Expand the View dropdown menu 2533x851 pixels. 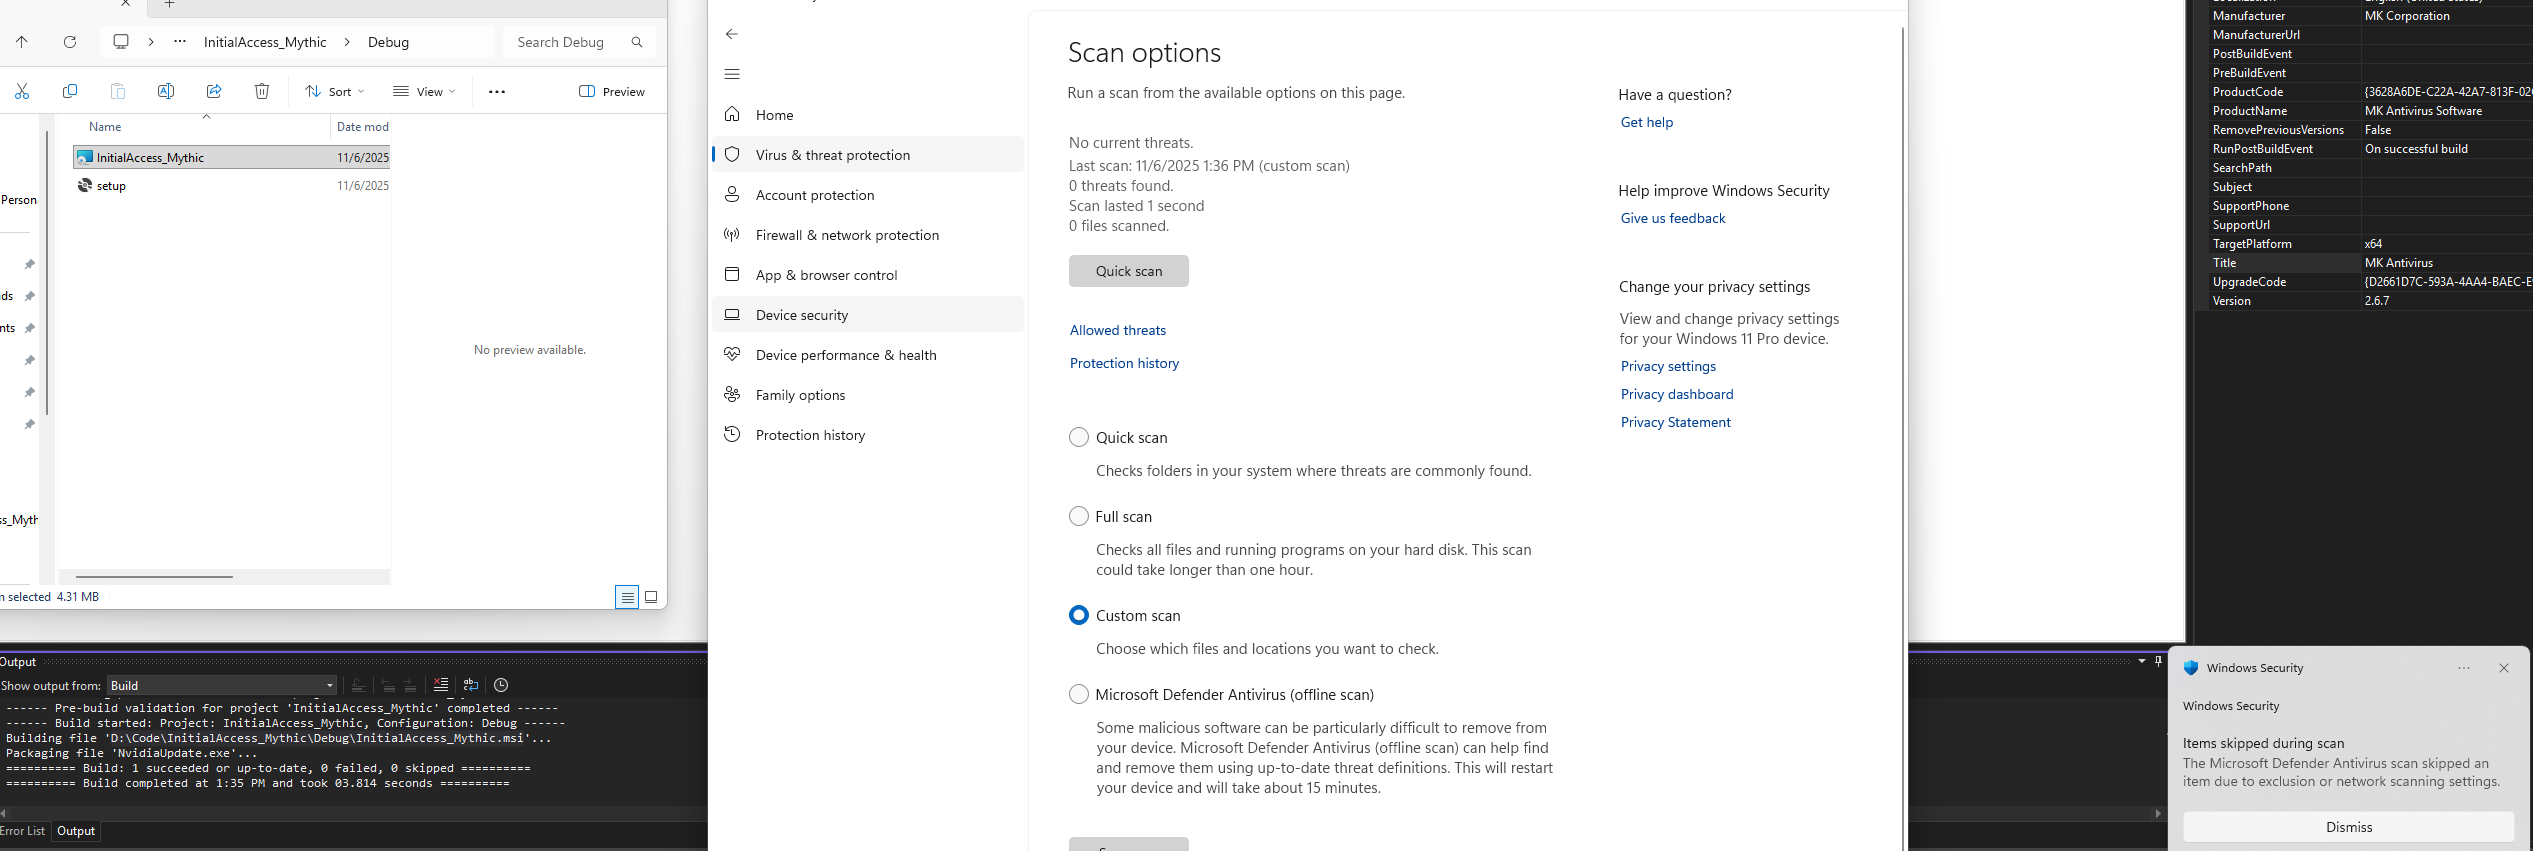[x=424, y=92]
